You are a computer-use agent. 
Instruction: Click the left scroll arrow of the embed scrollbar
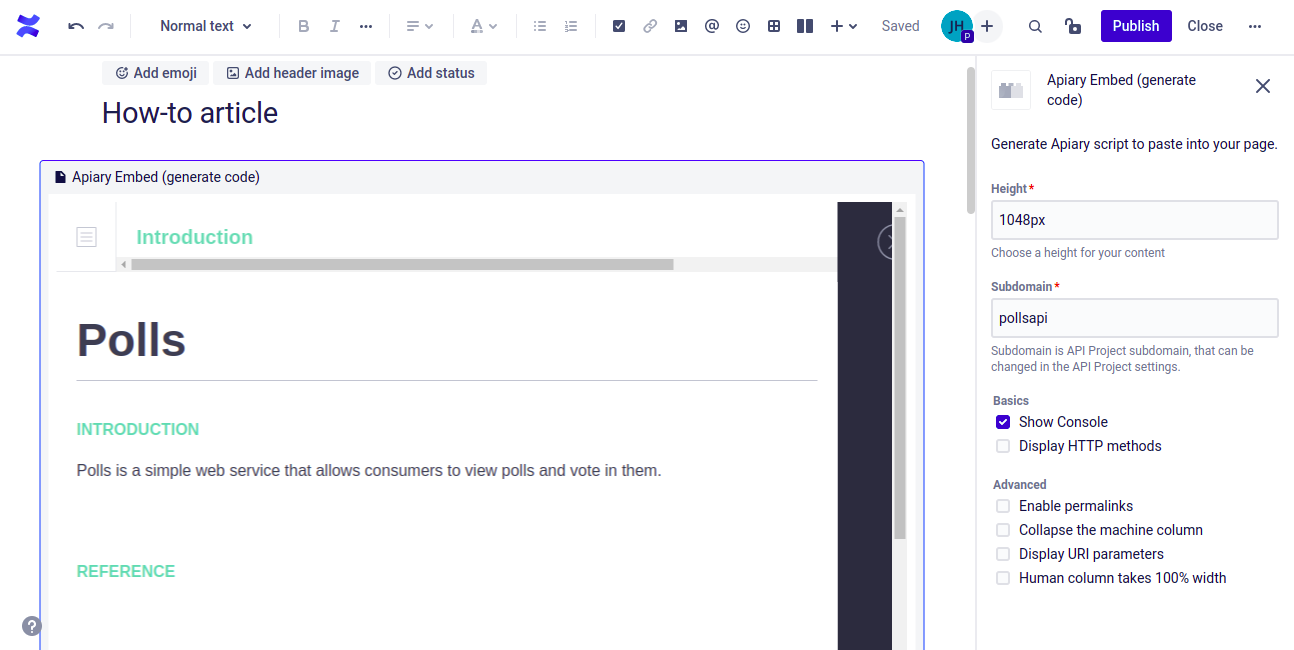tap(124, 265)
